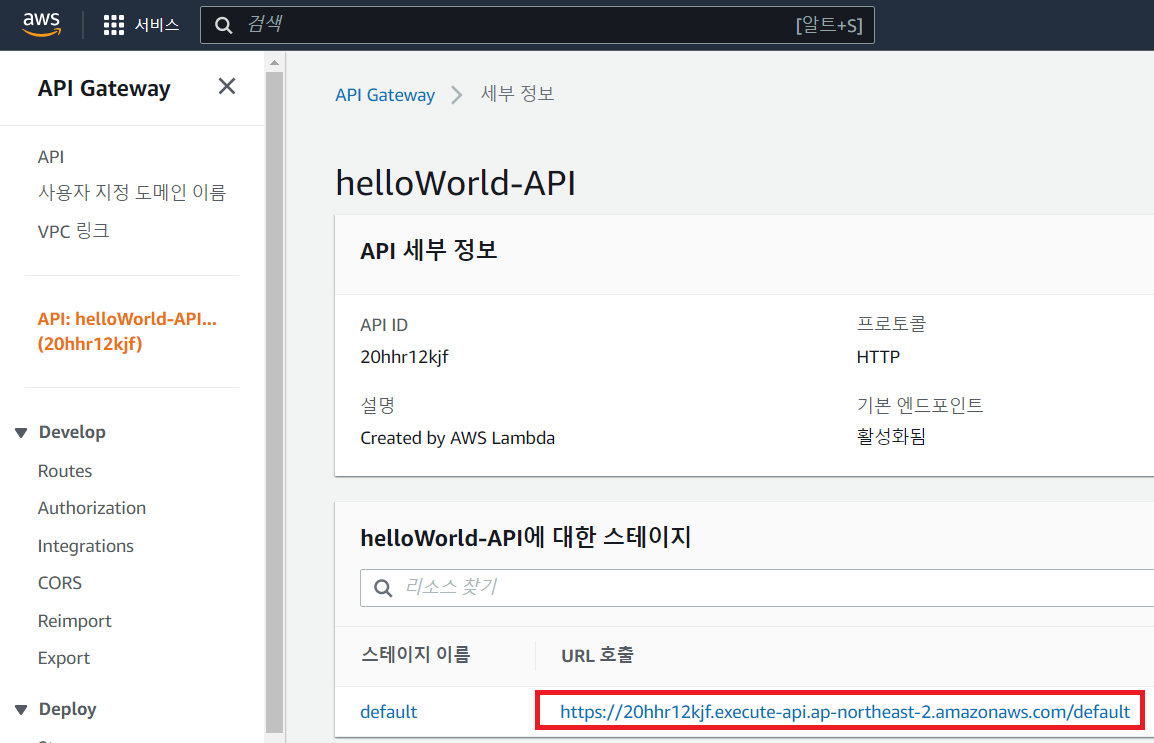Select the API ID value 20hhr12kjf
Viewport: 1154px width, 743px height.
(405, 357)
